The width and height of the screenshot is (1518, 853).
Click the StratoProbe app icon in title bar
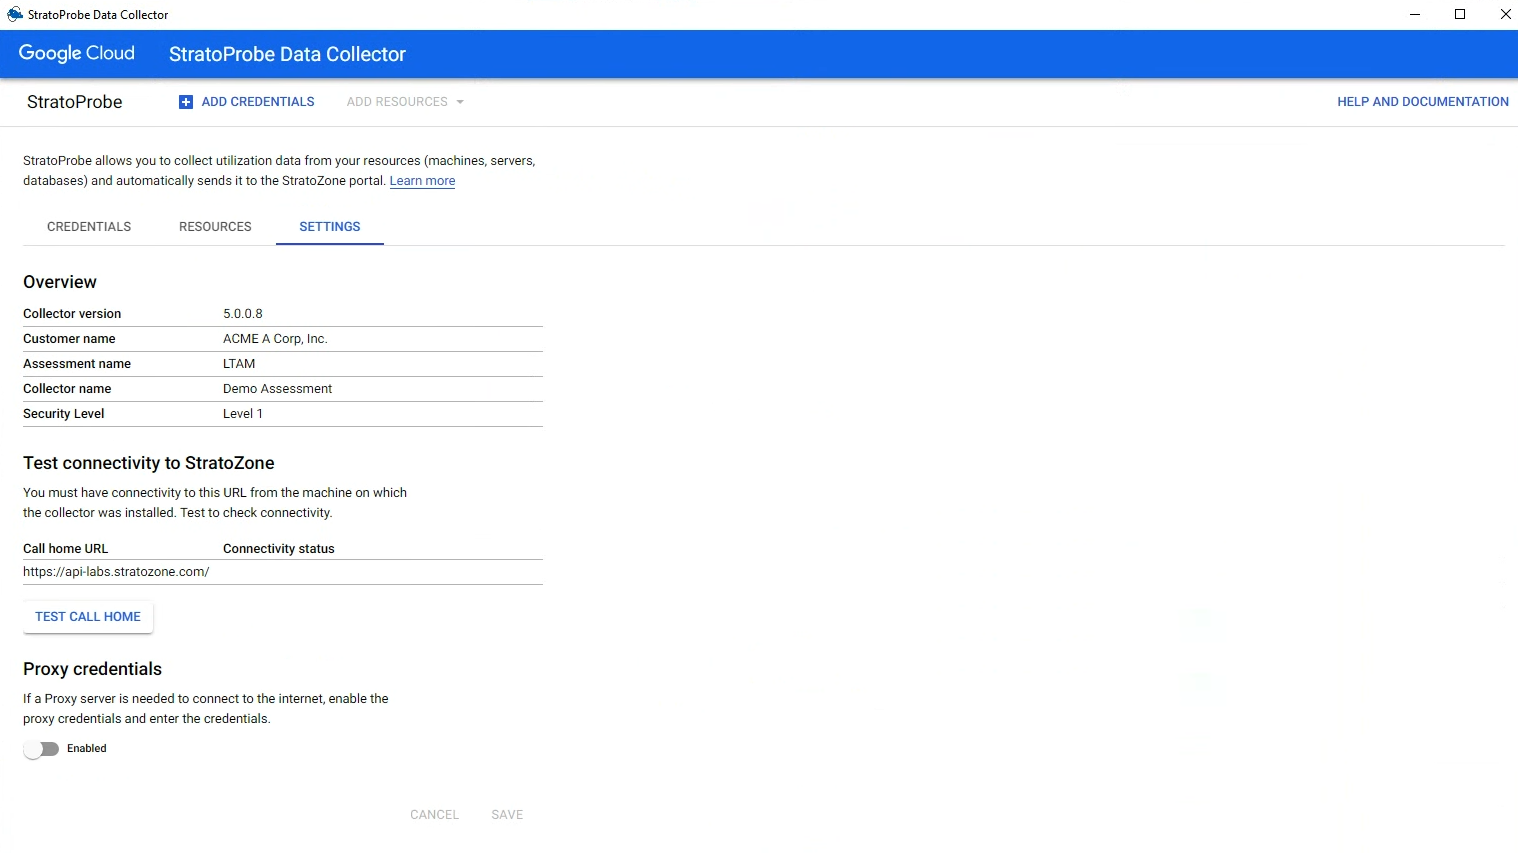[14, 14]
